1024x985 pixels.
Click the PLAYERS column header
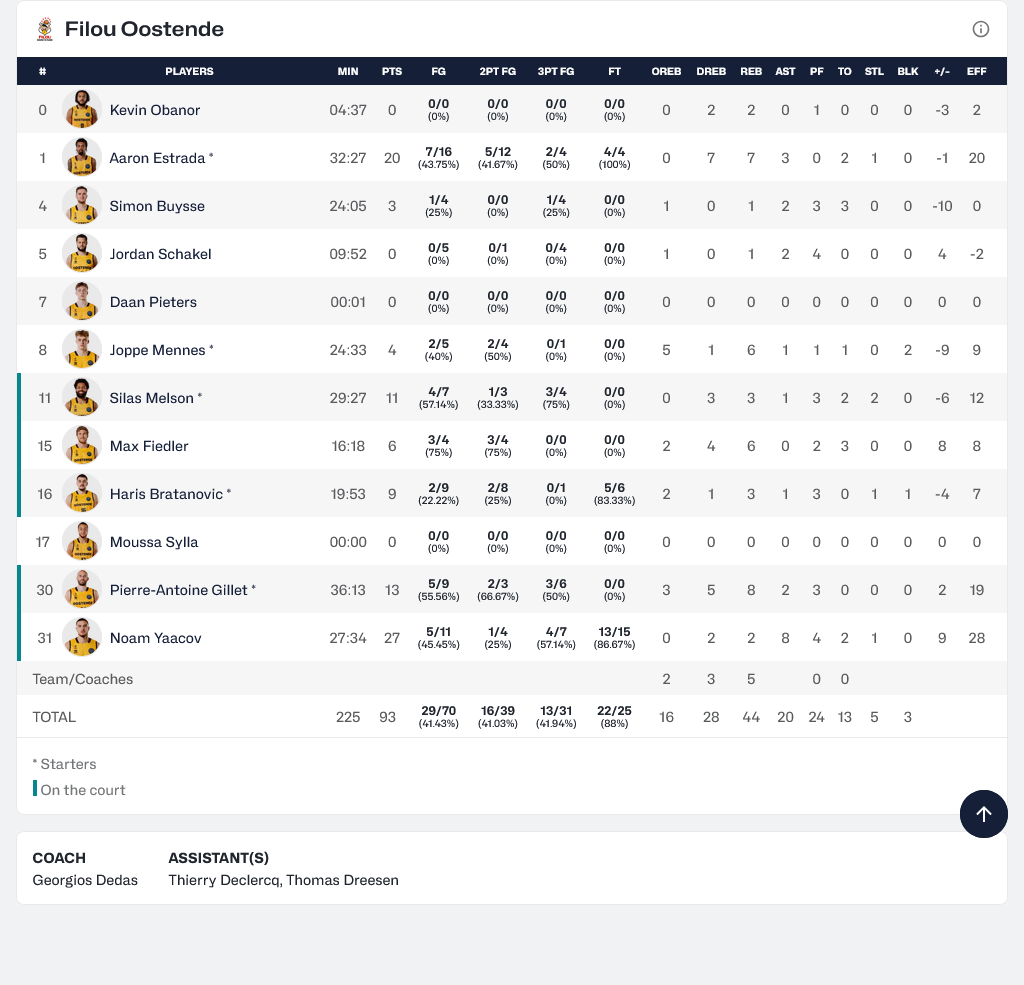tap(189, 71)
